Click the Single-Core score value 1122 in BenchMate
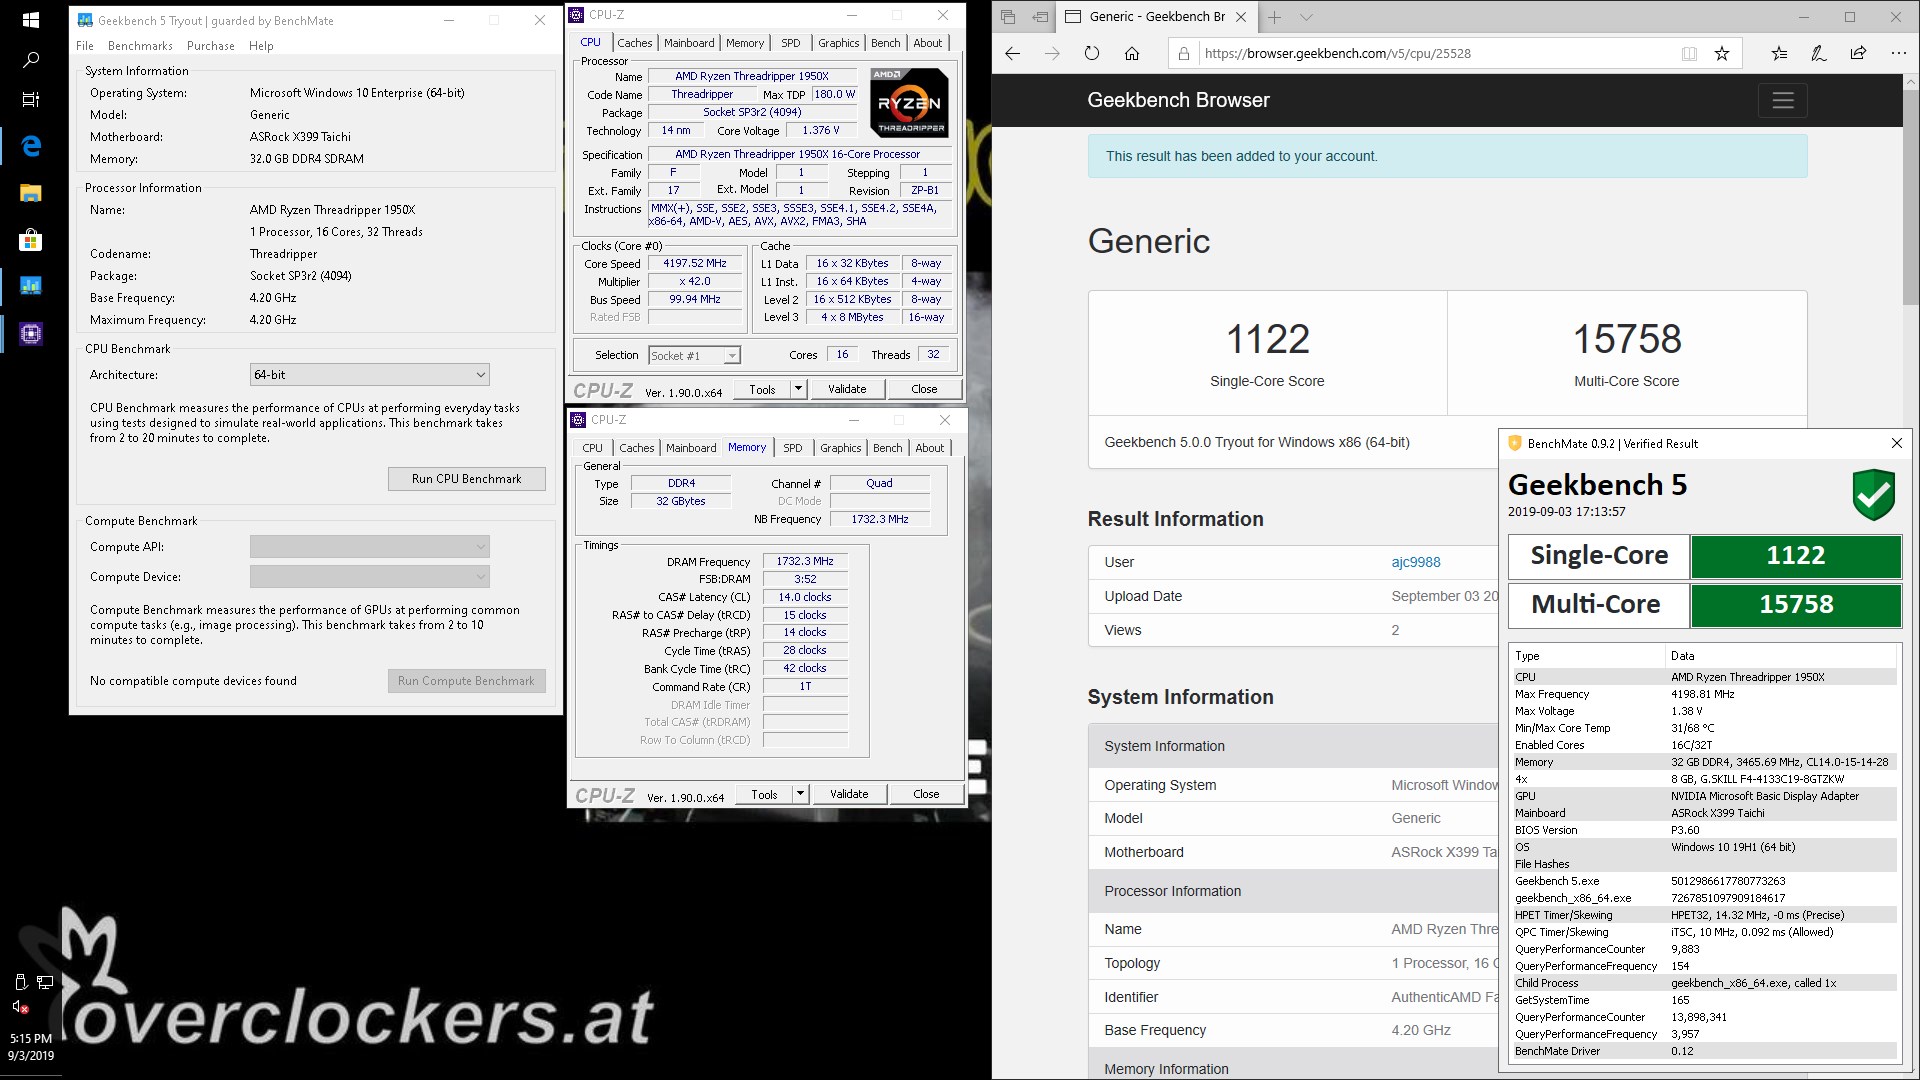 [1796, 556]
